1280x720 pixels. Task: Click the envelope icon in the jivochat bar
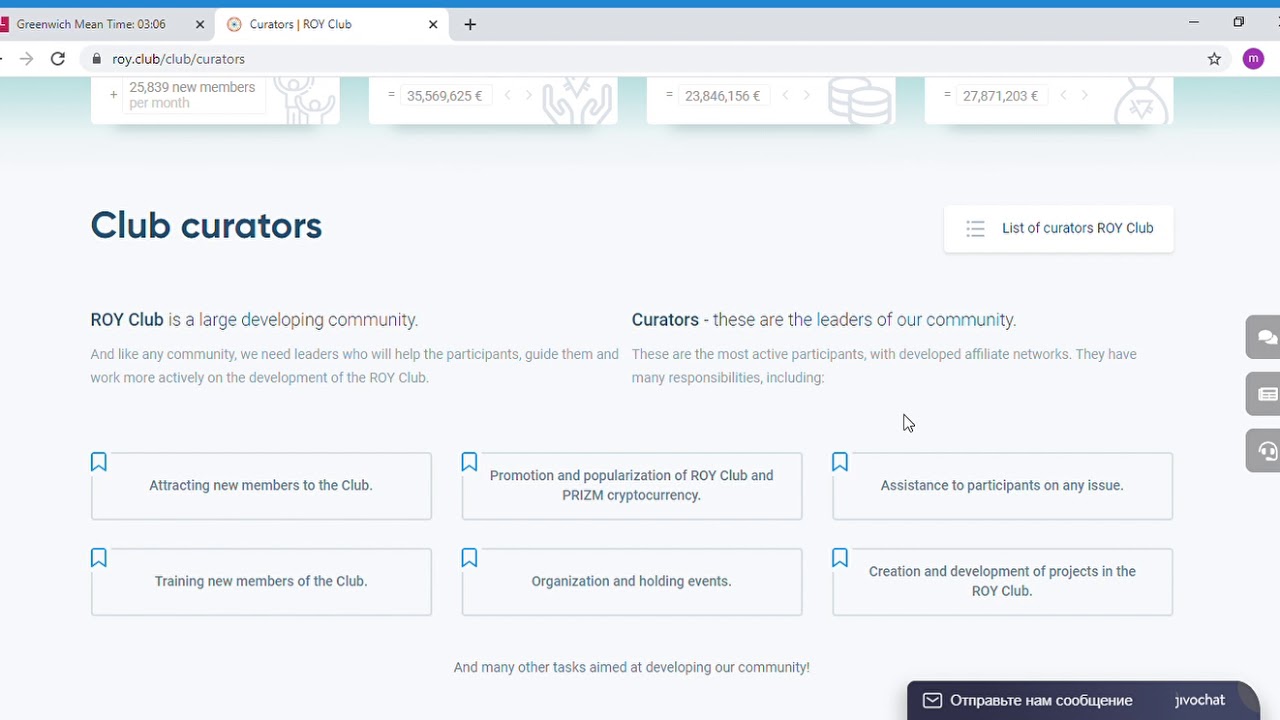pos(932,700)
